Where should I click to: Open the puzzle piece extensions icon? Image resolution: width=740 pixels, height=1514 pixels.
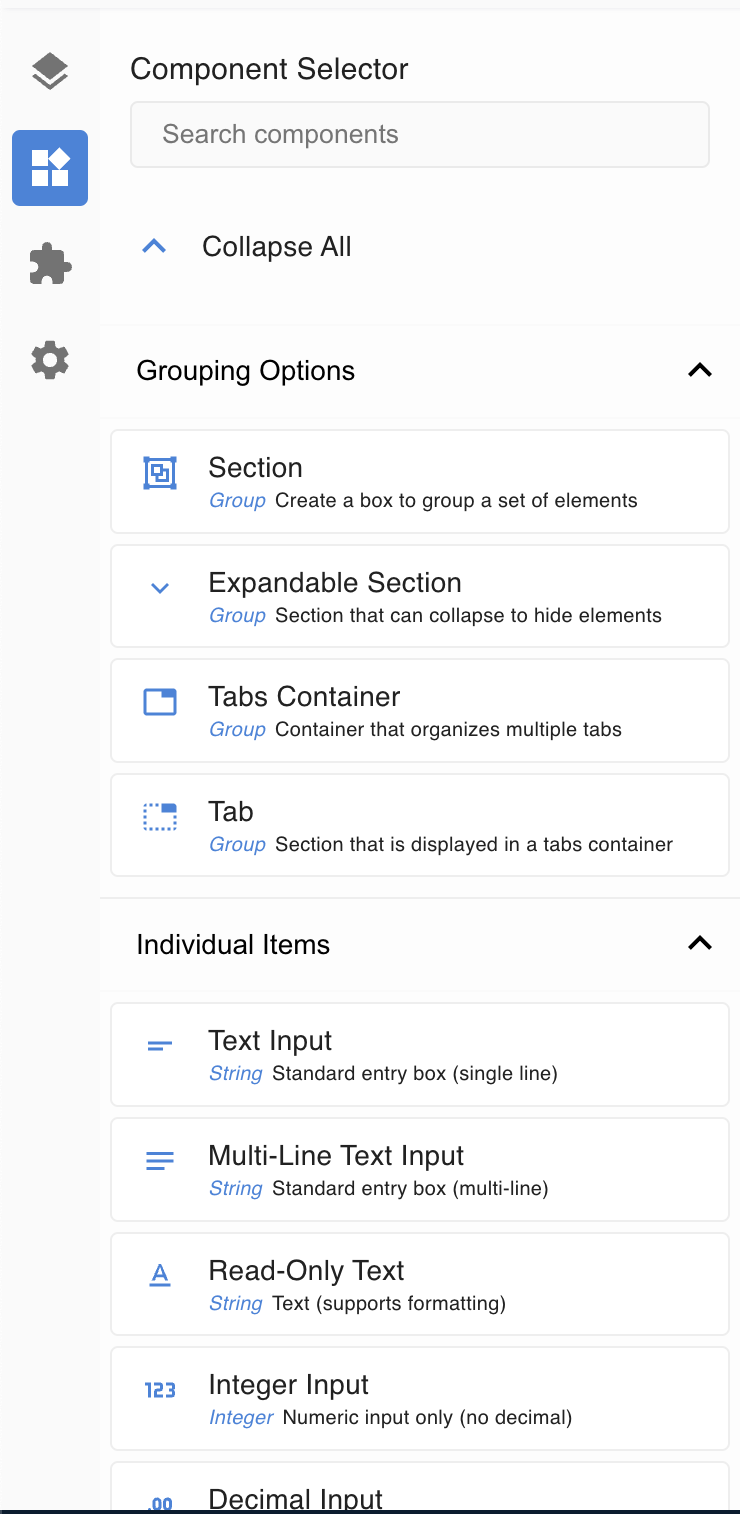(x=50, y=264)
